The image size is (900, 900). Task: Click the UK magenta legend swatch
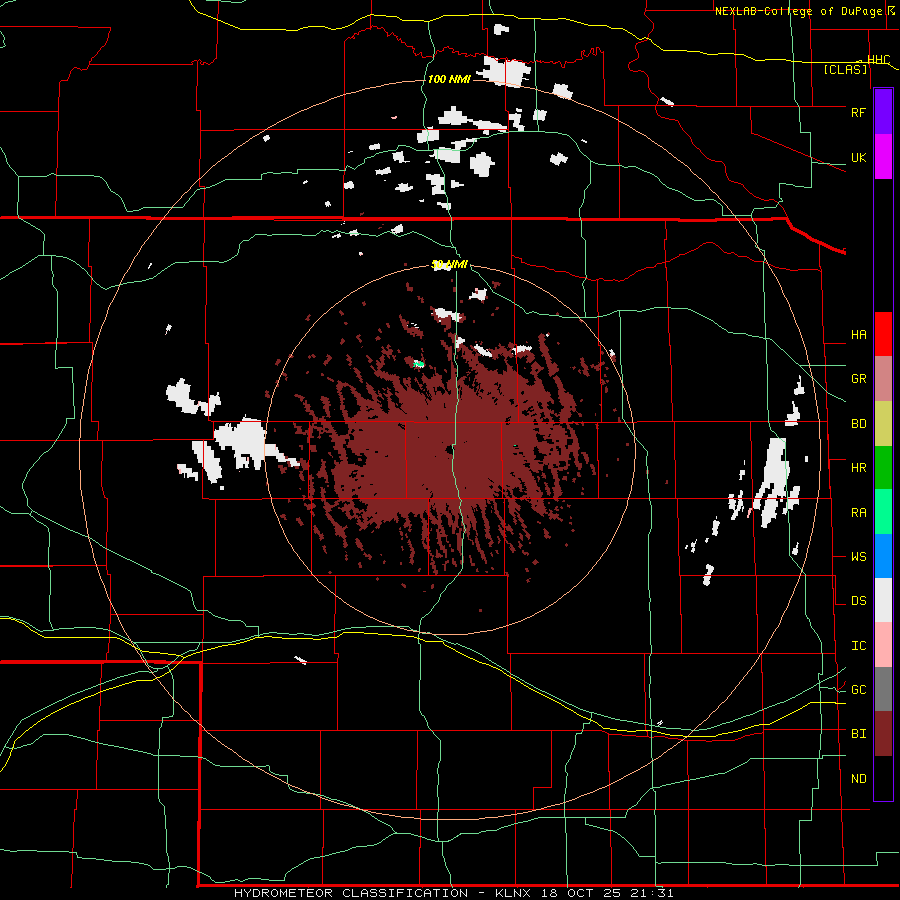pyautogui.click(x=883, y=157)
